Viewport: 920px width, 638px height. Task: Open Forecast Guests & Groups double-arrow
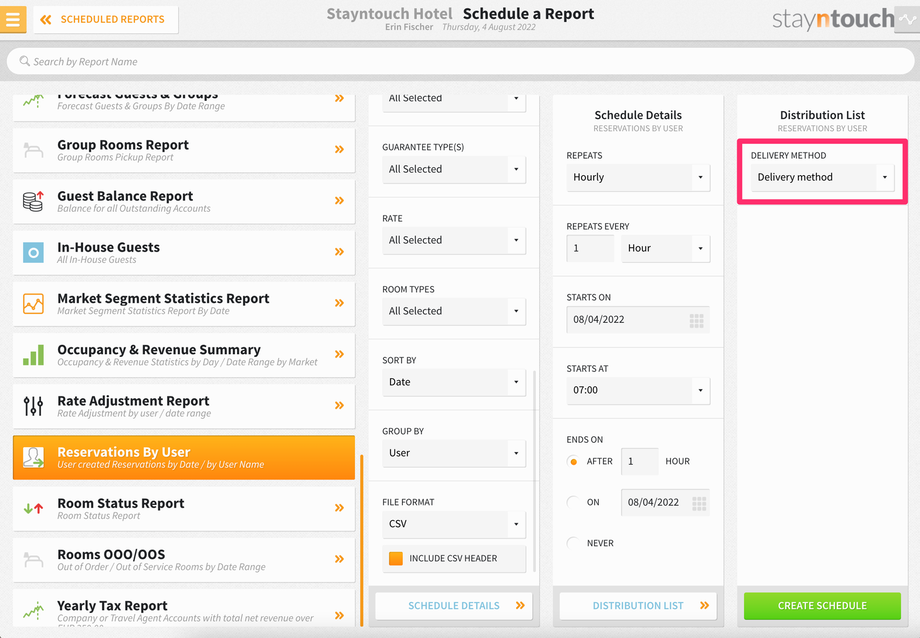coord(339,99)
